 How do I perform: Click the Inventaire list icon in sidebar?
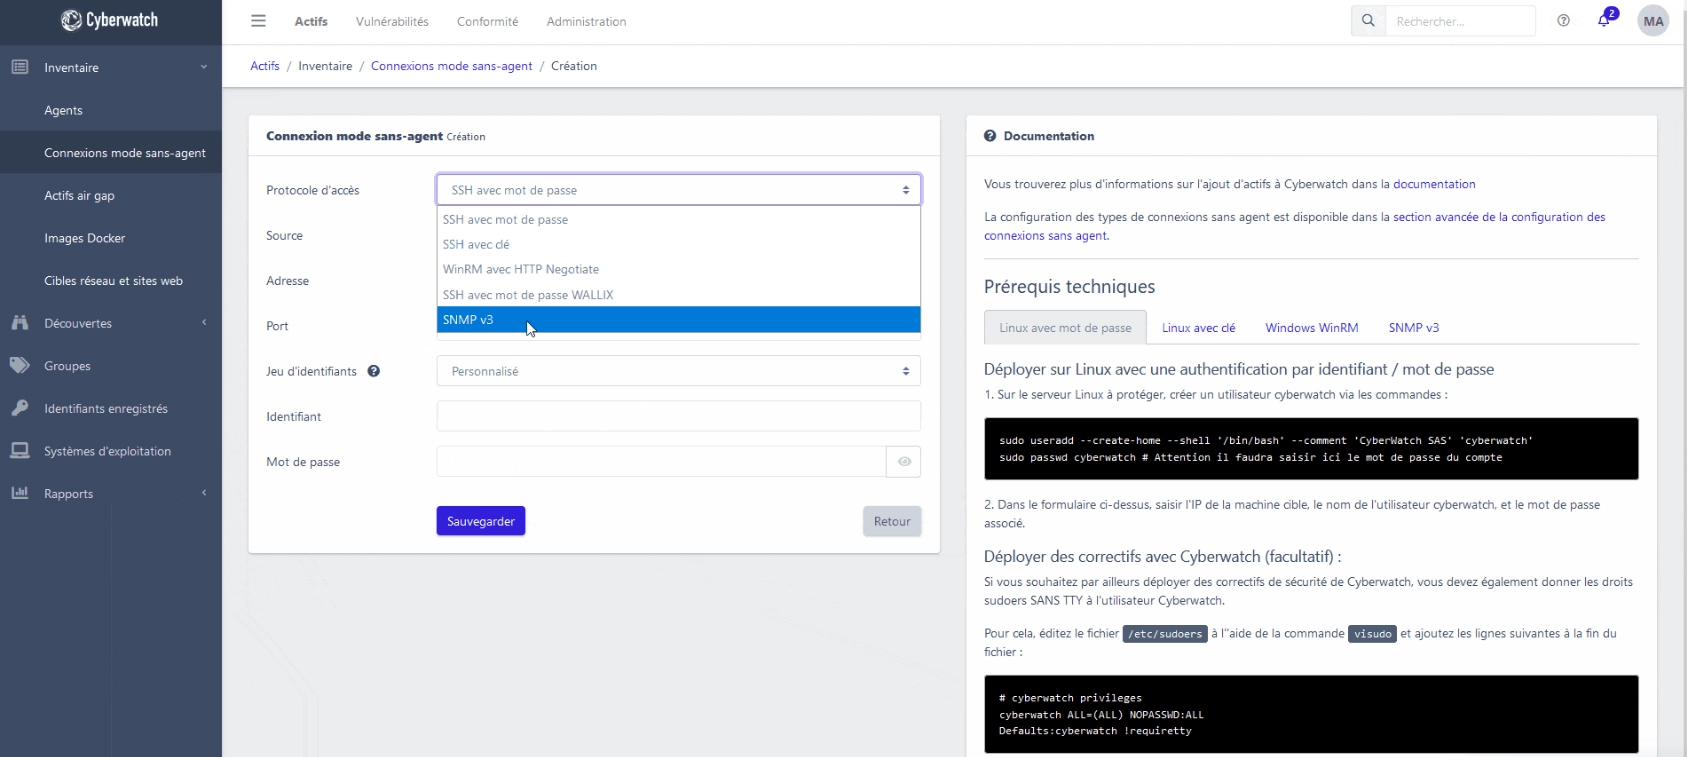[20, 67]
